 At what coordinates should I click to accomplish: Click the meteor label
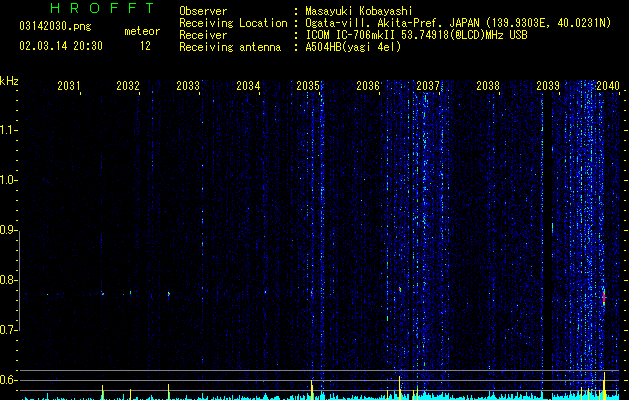point(142,31)
